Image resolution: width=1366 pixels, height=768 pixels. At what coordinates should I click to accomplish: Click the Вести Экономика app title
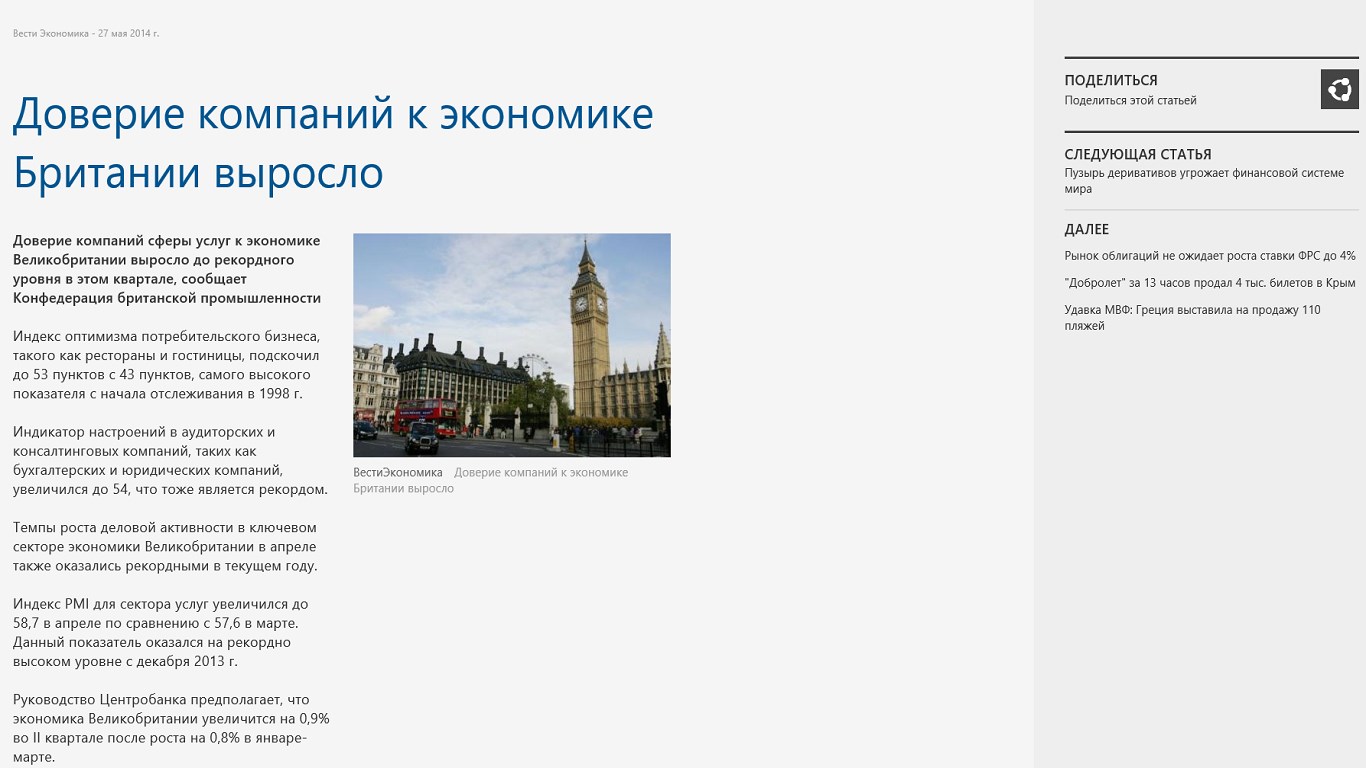pos(45,32)
